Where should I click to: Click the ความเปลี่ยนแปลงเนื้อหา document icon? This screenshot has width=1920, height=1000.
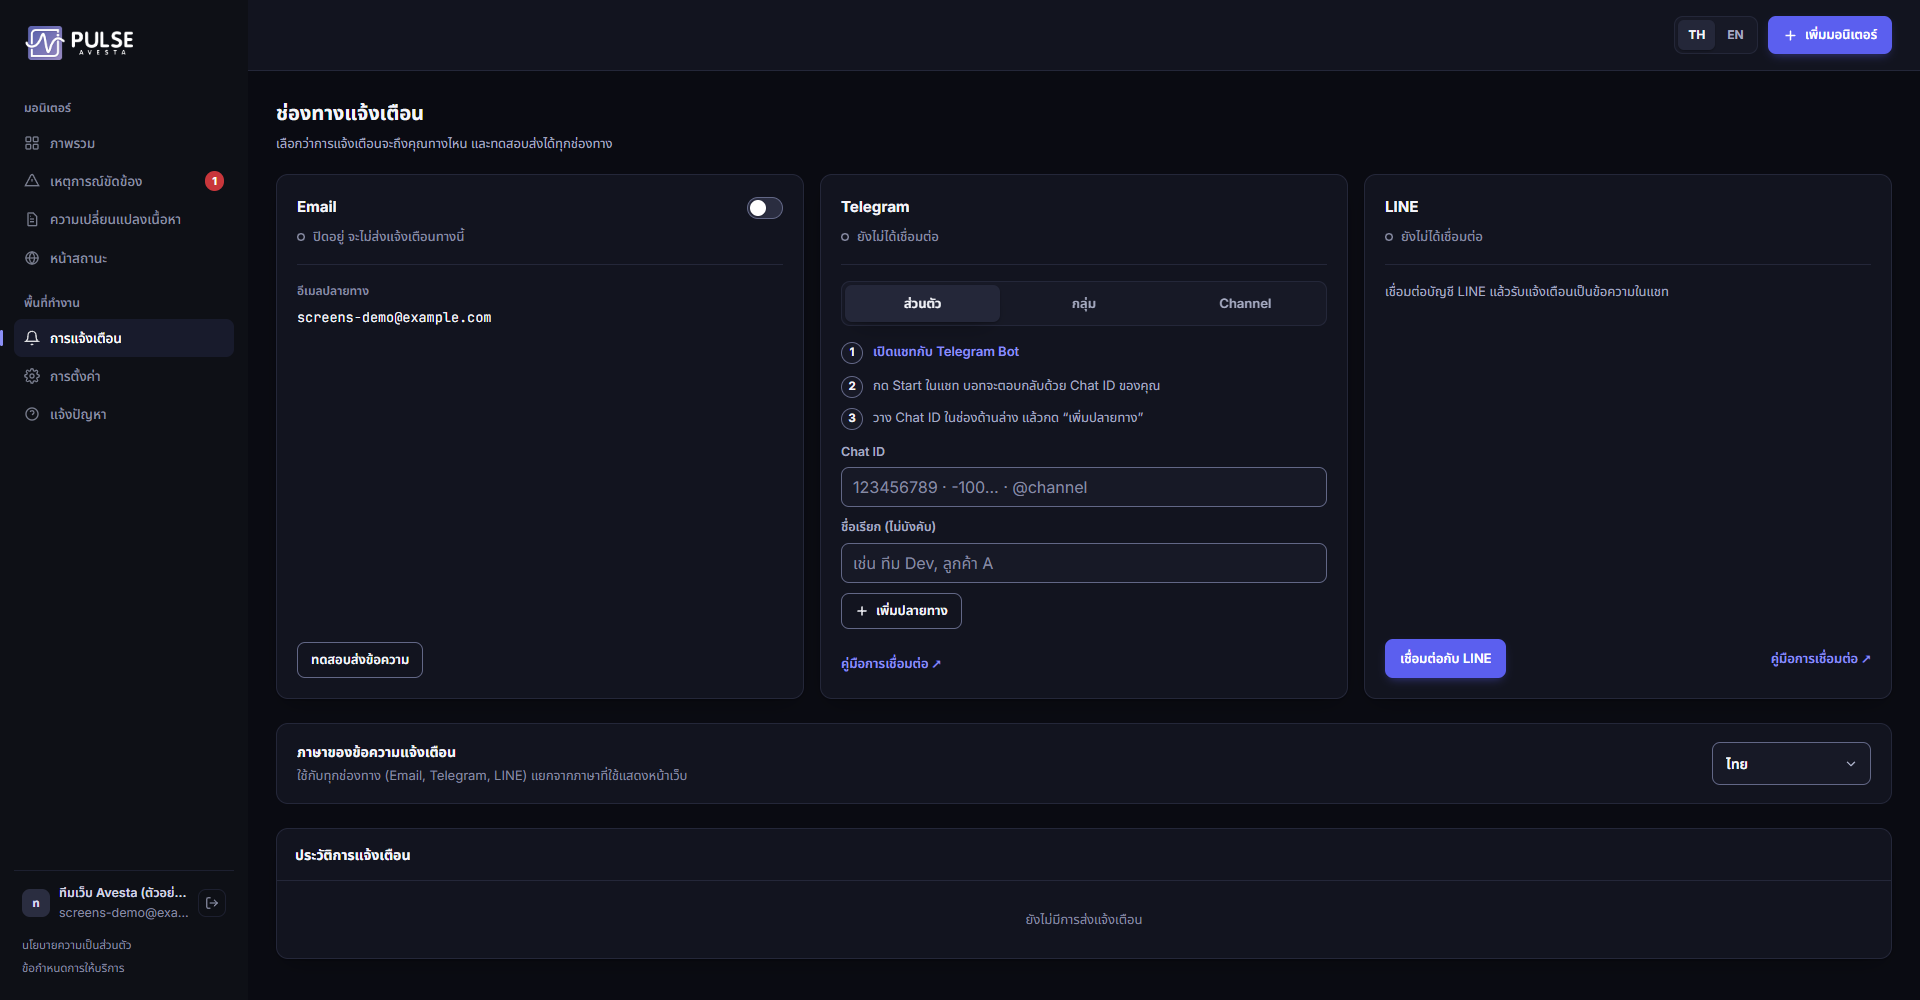point(32,219)
